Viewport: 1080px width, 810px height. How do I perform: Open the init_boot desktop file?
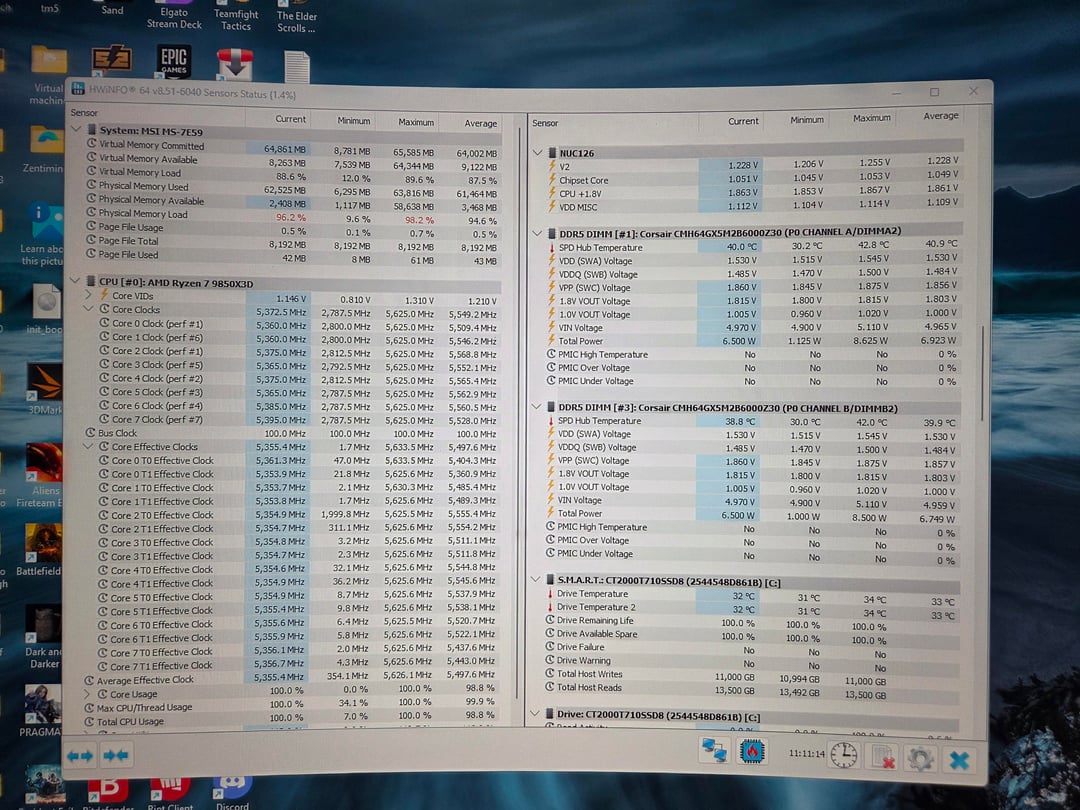click(44, 309)
